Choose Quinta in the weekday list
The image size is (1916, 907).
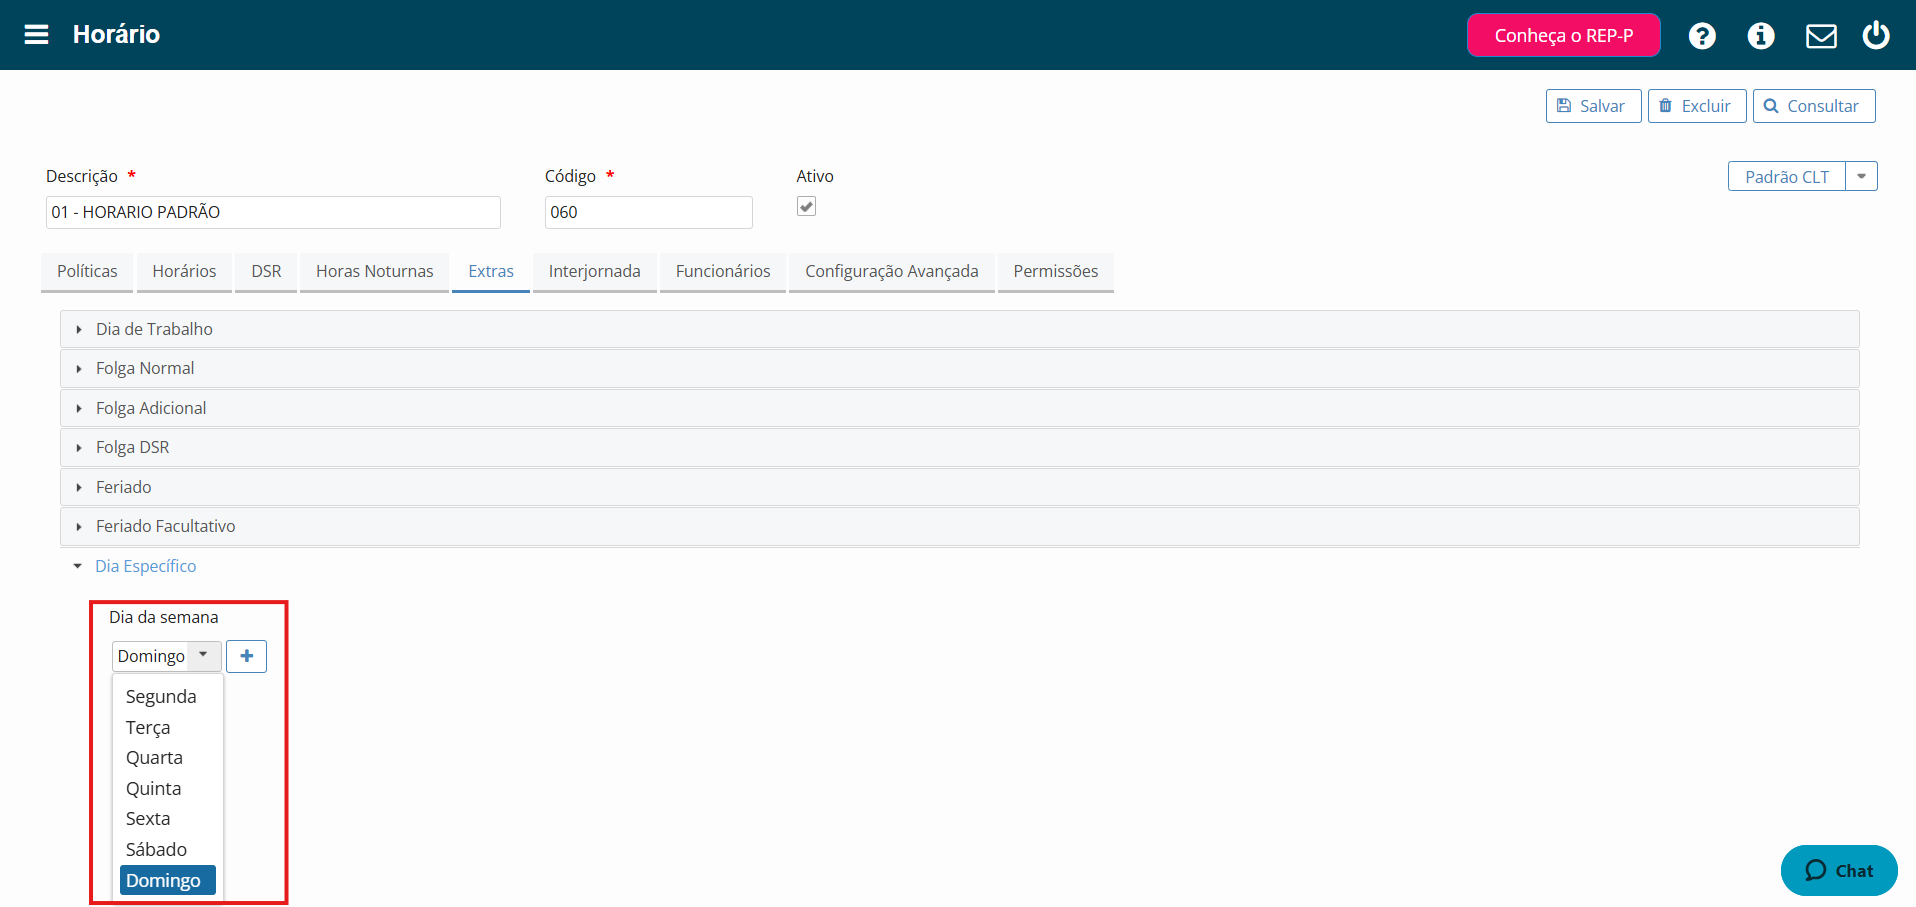[167, 788]
